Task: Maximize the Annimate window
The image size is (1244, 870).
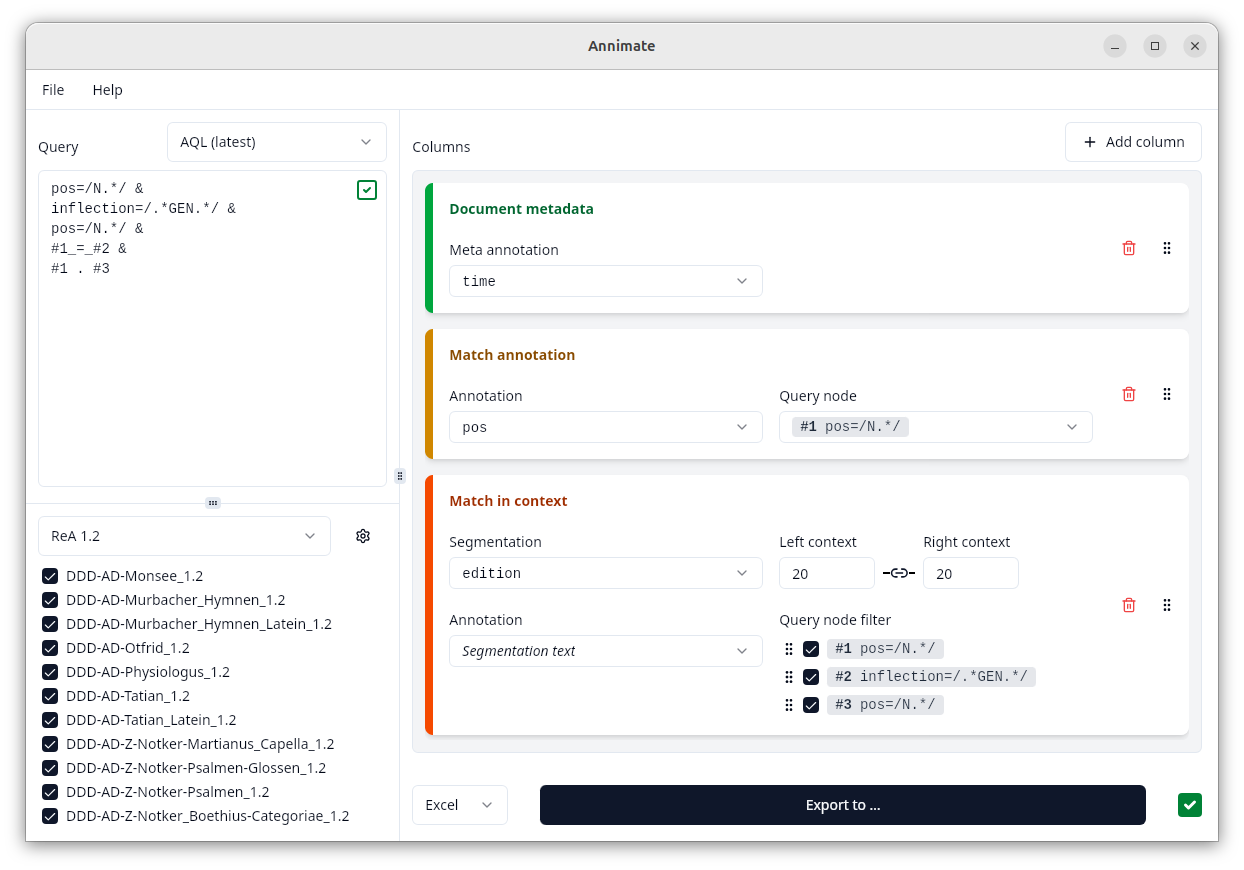Action: click(1155, 46)
